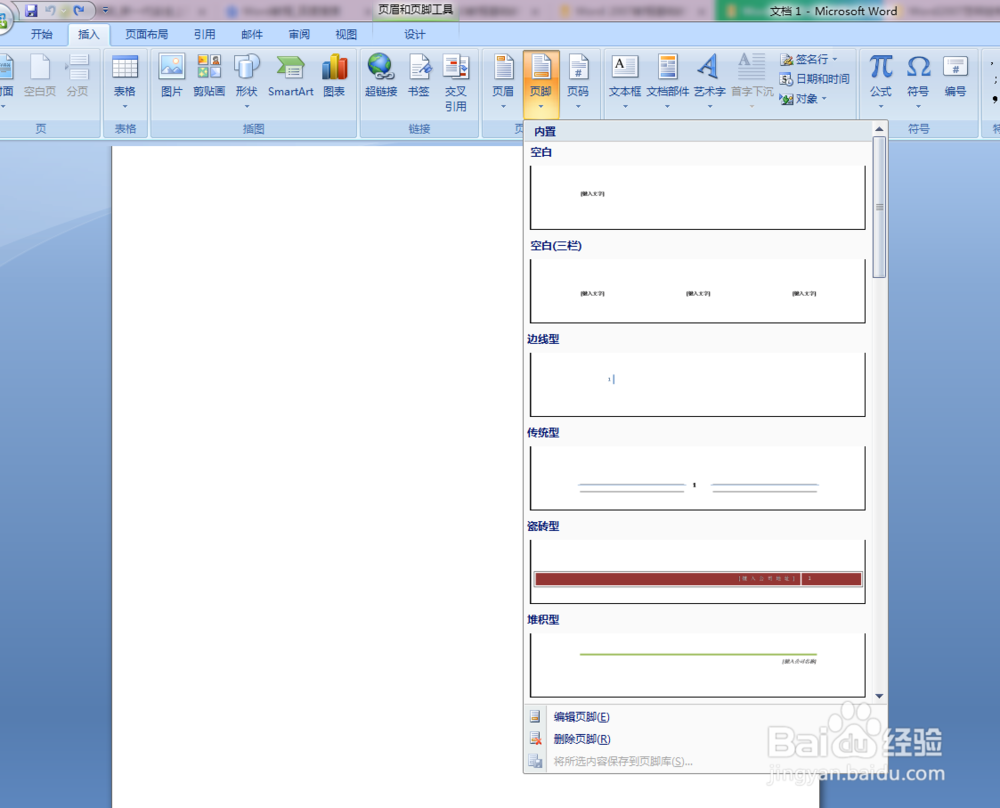Insert a Chart (图表)
Screen dimensions: 1000x808
(x=334, y=77)
